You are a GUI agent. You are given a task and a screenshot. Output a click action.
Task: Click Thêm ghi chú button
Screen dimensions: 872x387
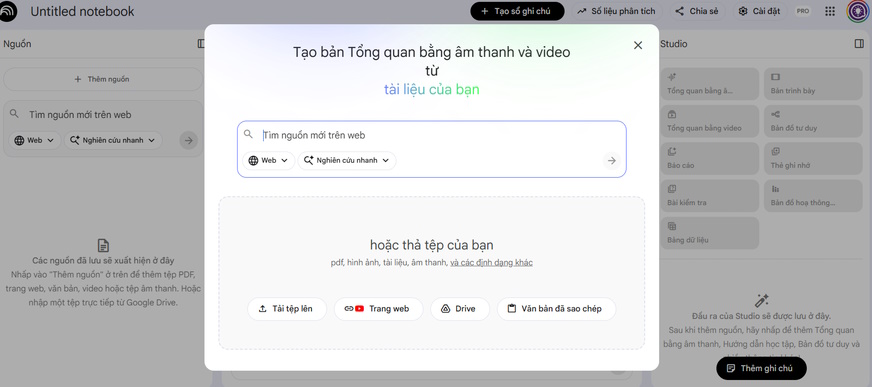pos(761,368)
